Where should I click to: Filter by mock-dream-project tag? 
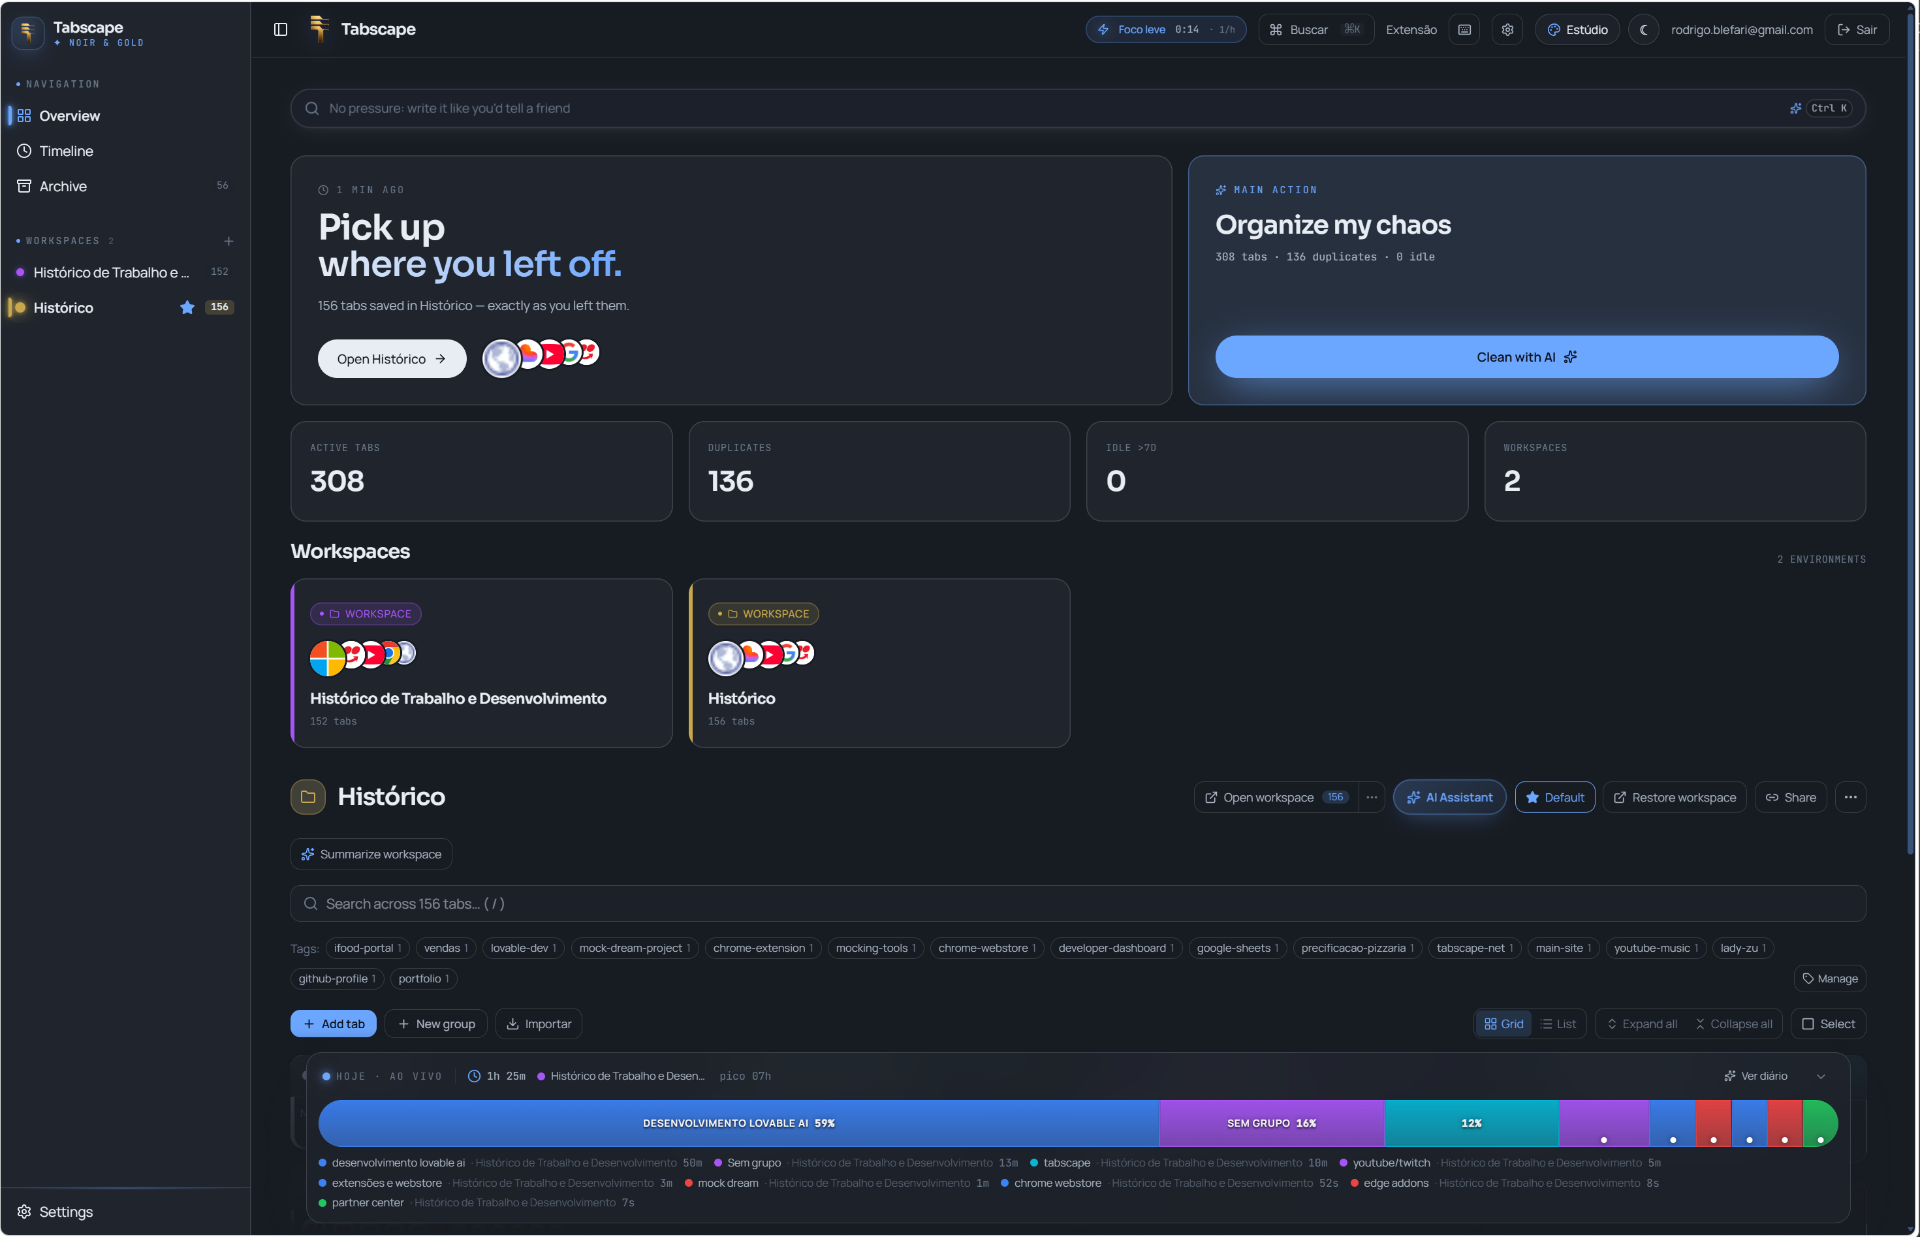pyautogui.click(x=635, y=949)
